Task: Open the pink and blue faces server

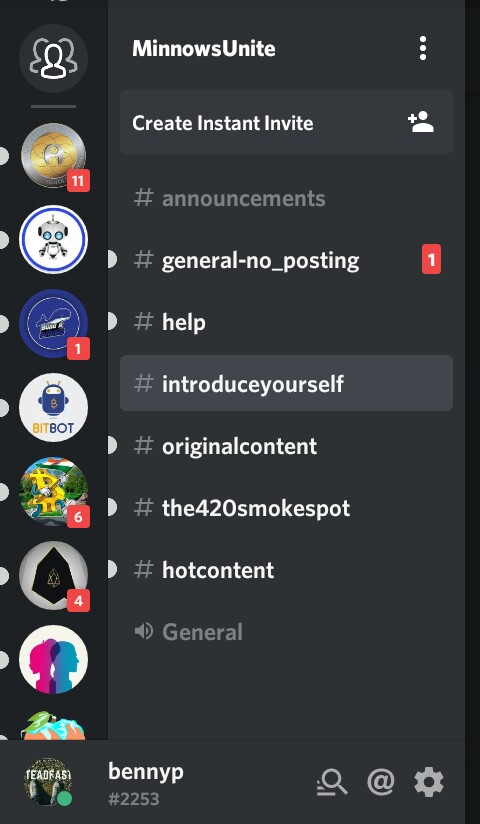Action: coord(53,660)
